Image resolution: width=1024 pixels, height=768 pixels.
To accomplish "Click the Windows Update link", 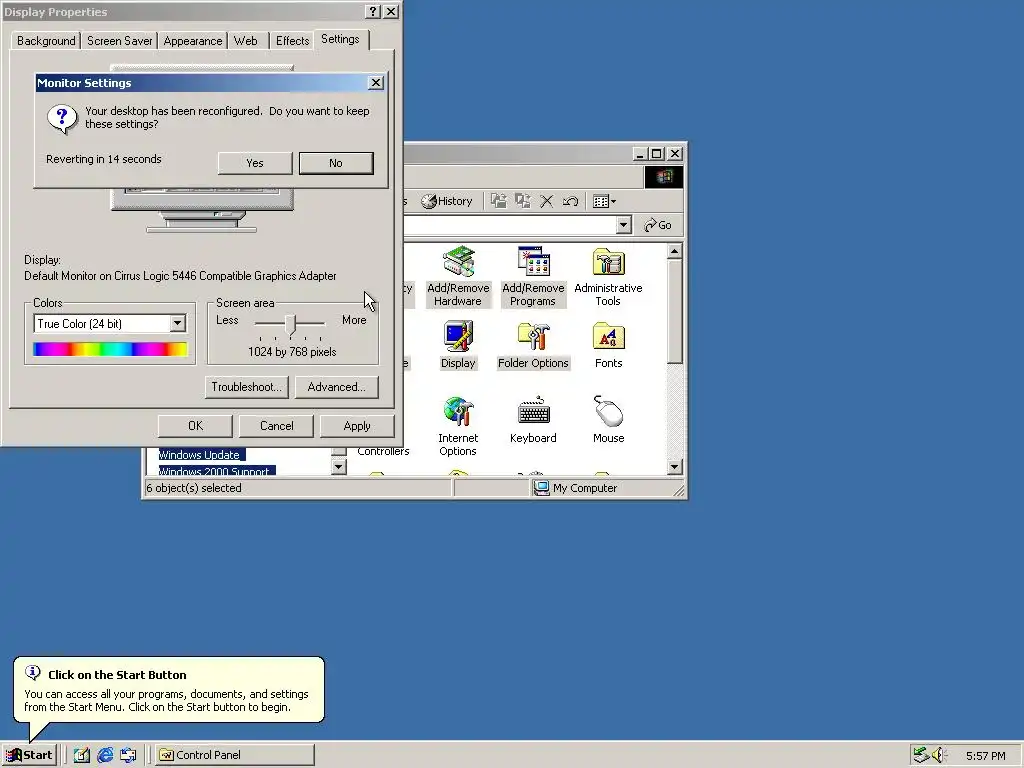I will 199,455.
